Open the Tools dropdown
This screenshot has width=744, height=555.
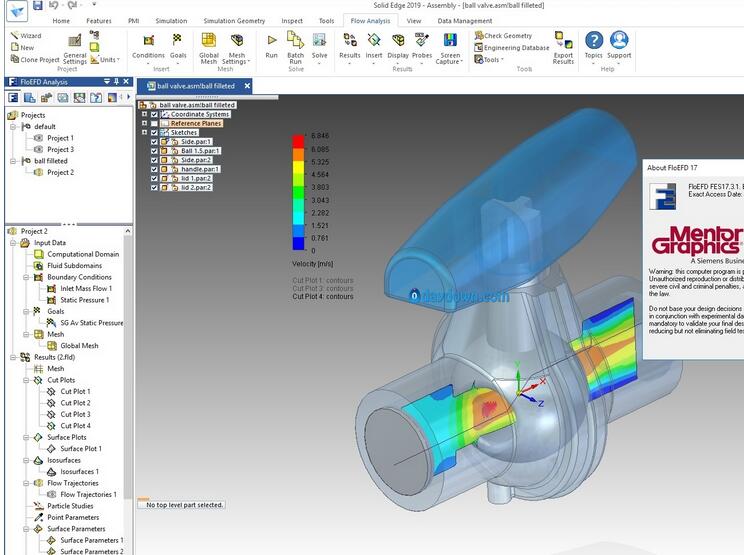tap(489, 60)
